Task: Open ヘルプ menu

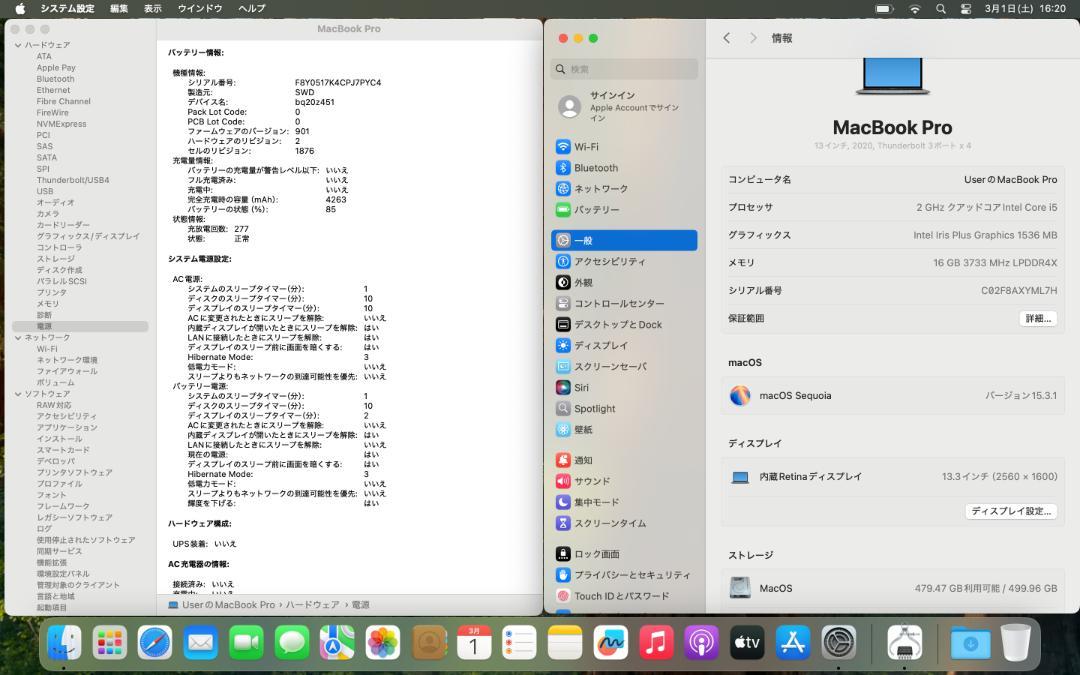Action: tap(251, 8)
